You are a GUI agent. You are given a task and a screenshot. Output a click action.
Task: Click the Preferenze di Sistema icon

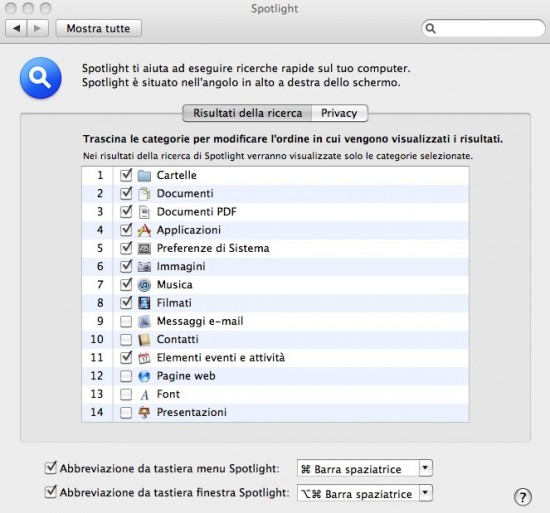[x=144, y=249]
